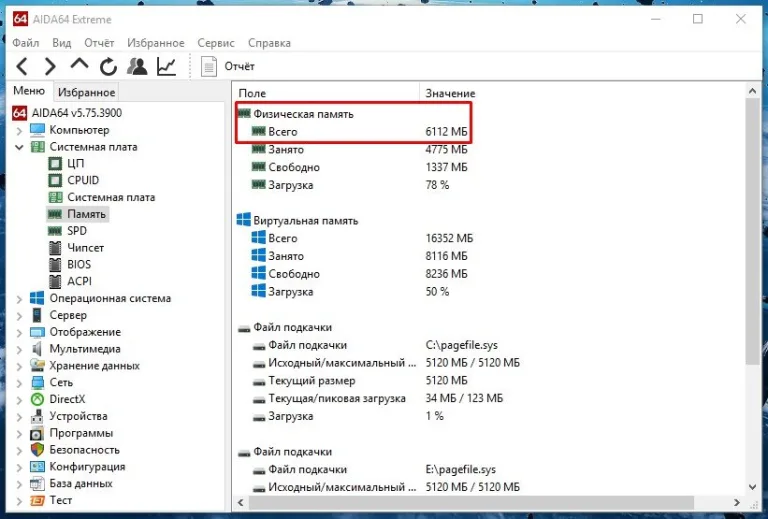Open the Справка menu

(269, 43)
